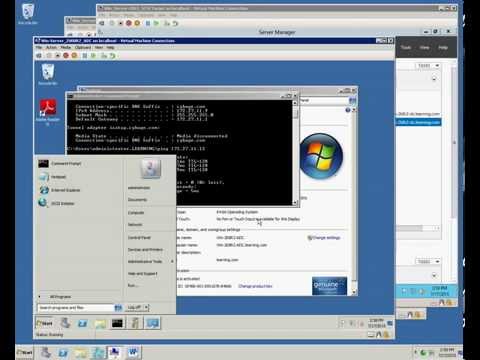Click orange Shut Down icon in rear VM window toolbar
The image size is (480, 360).
point(137,23)
